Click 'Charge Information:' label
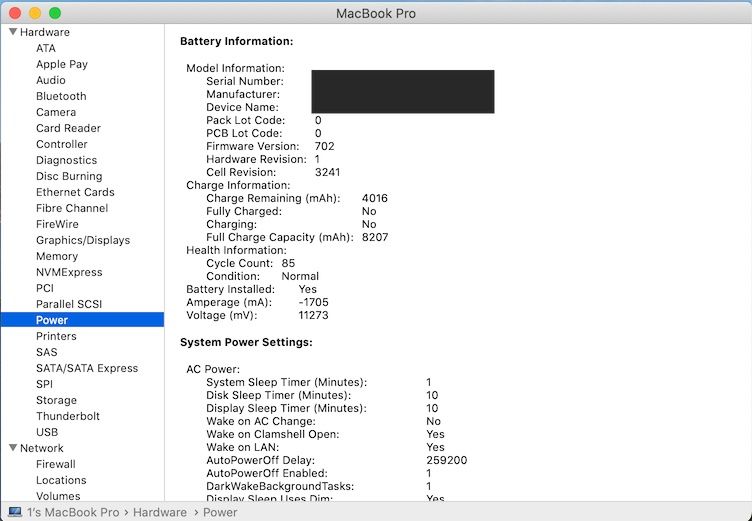The height and width of the screenshot is (521, 752). [x=238, y=185]
